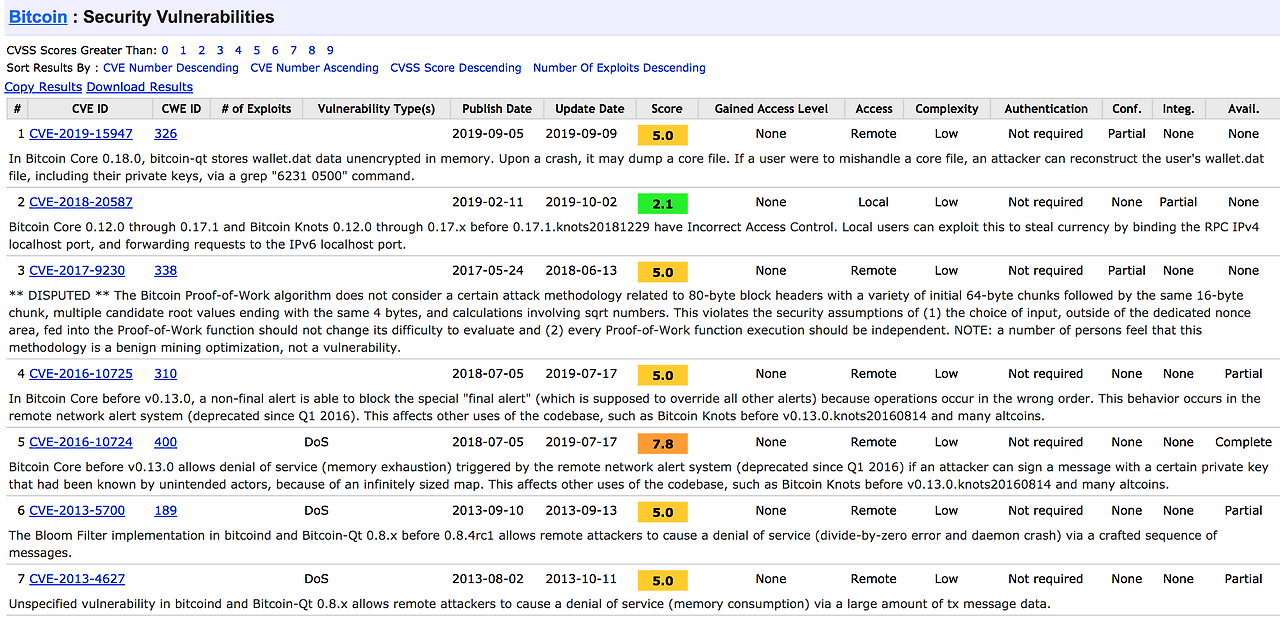Screen dimensions: 1280x619
Task: Open CWE ID 310 link
Action: 166,374
